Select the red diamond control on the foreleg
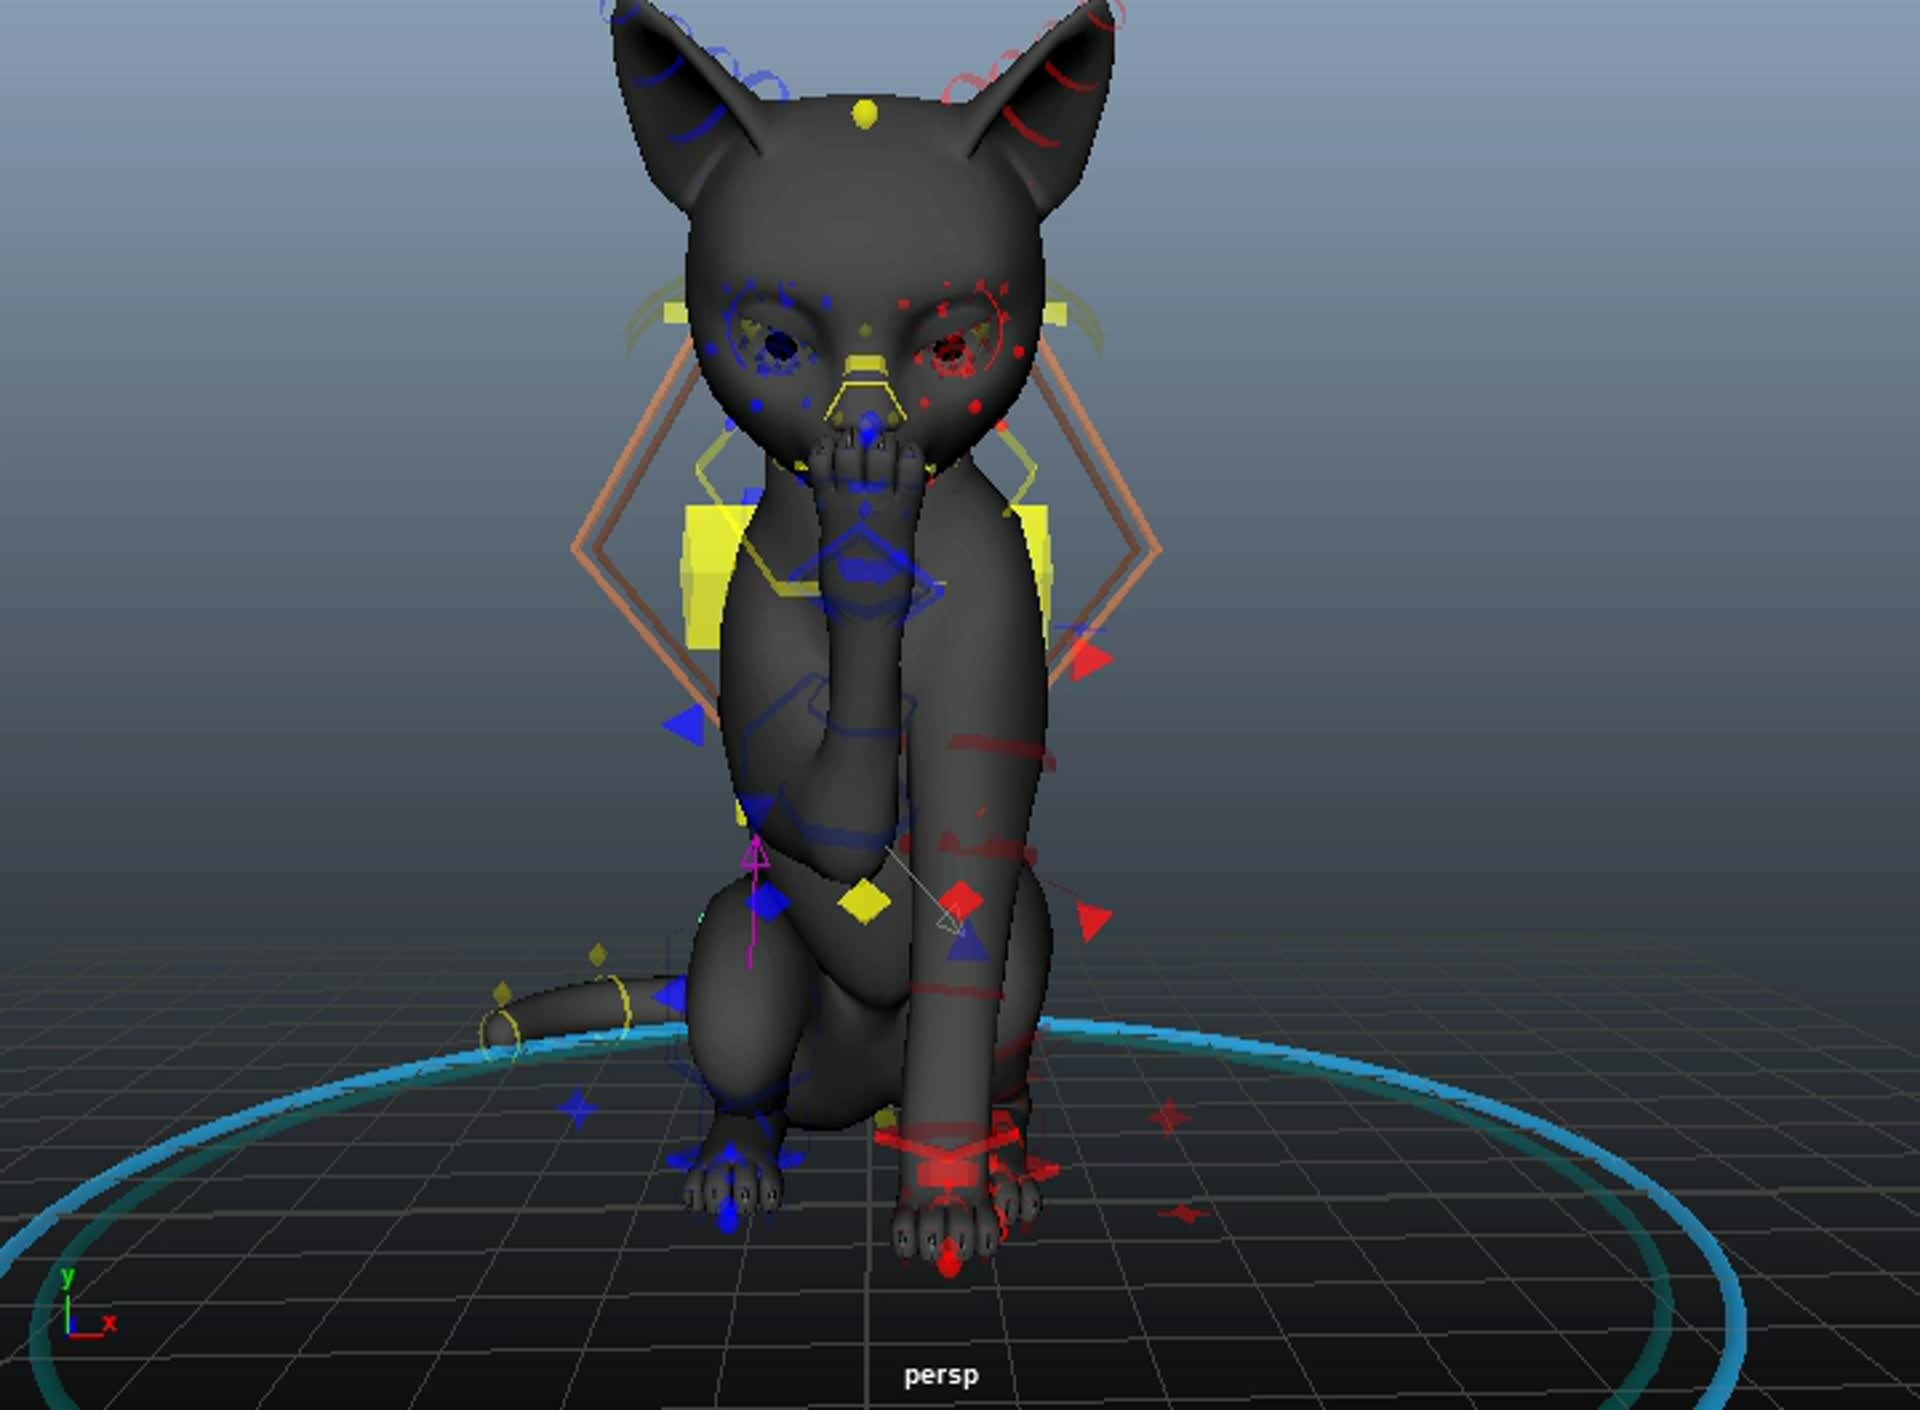1920x1410 pixels. 962,900
